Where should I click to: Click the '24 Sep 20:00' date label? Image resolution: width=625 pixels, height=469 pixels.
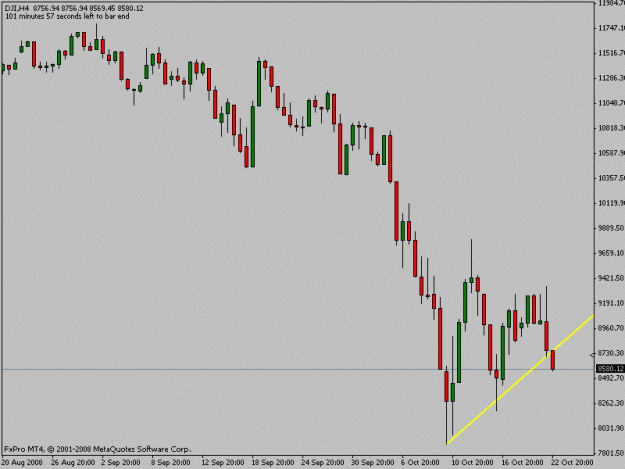[323, 463]
